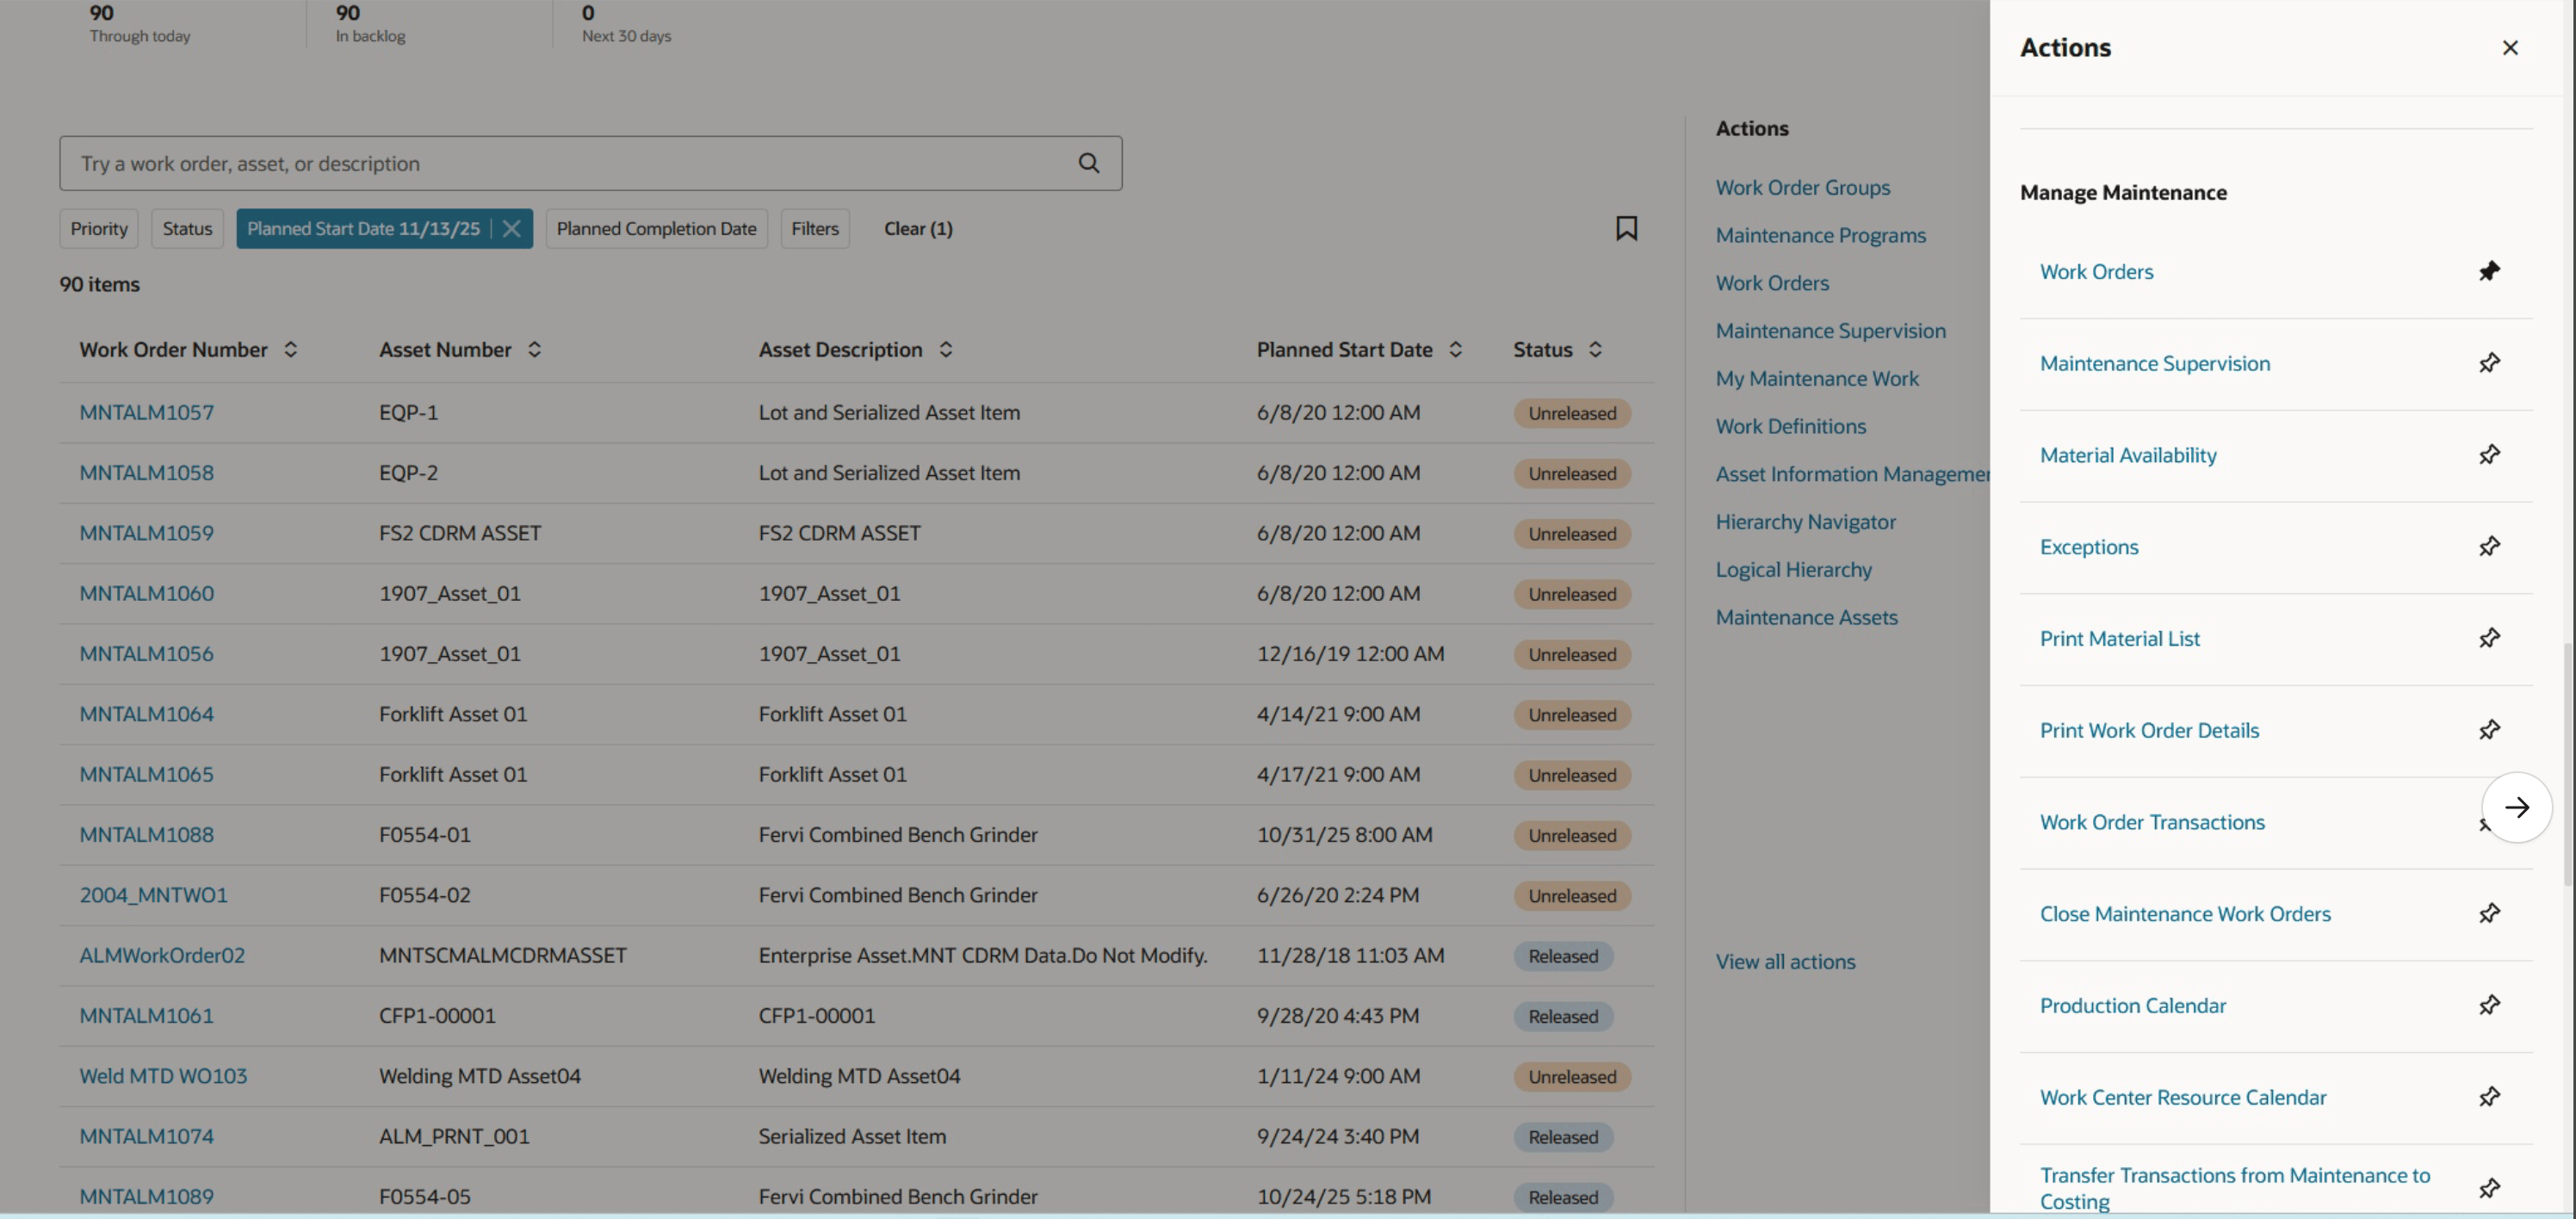2576x1219 pixels.
Task: Pin the Production Calendar action
Action: pos(2490,1005)
